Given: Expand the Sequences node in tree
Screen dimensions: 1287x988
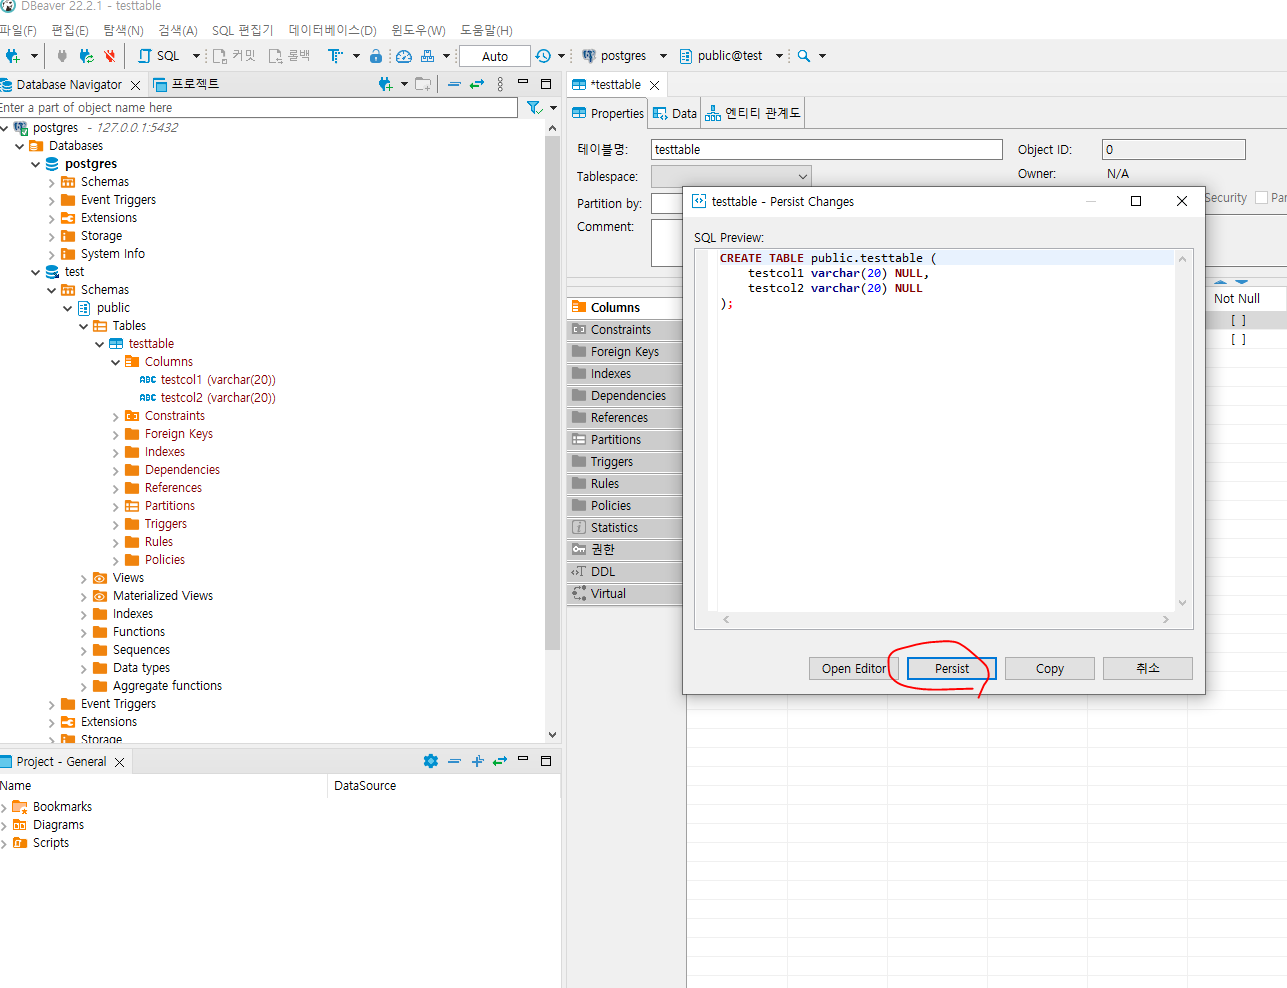Looking at the screenshot, I should click(x=84, y=650).
